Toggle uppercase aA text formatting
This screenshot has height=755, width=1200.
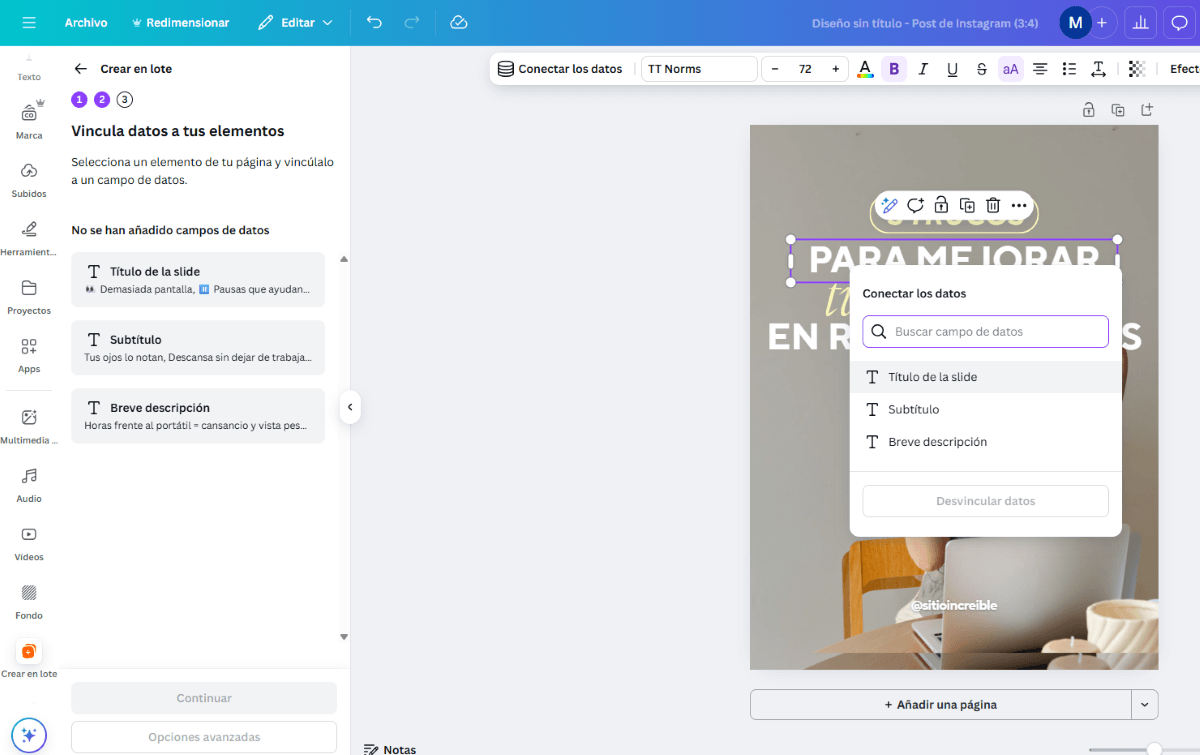coord(1010,69)
